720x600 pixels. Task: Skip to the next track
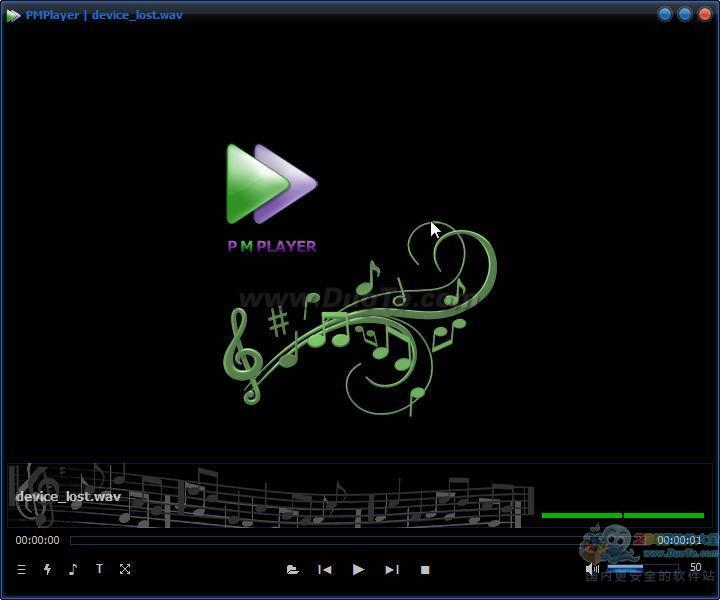(x=392, y=569)
